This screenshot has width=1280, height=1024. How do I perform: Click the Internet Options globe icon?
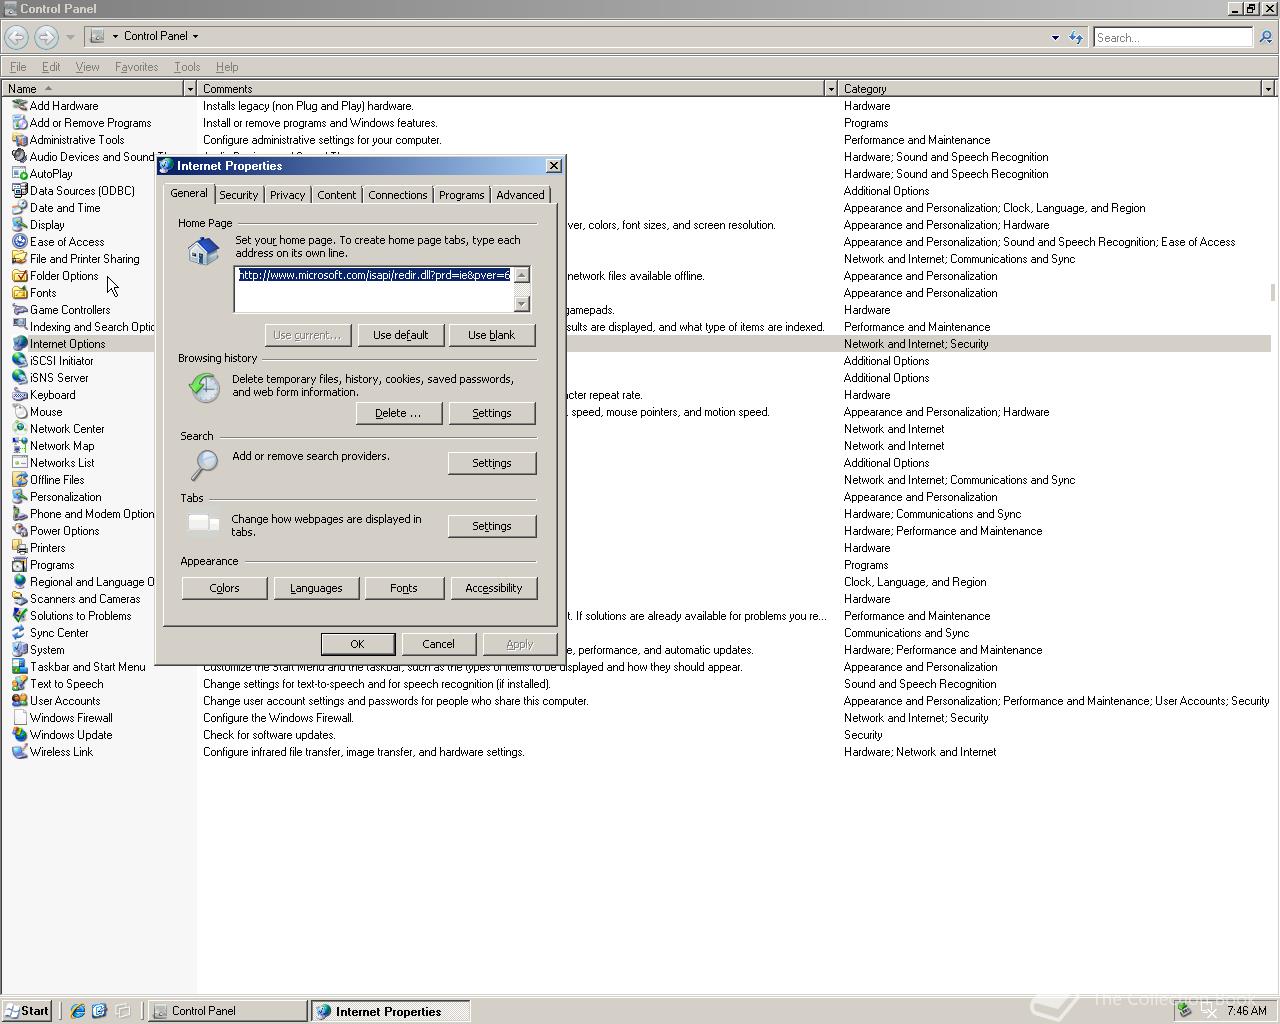pyautogui.click(x=19, y=344)
